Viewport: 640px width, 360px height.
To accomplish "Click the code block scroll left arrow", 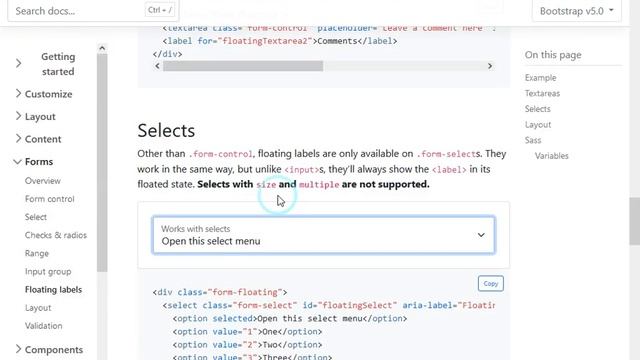I will (158, 66).
